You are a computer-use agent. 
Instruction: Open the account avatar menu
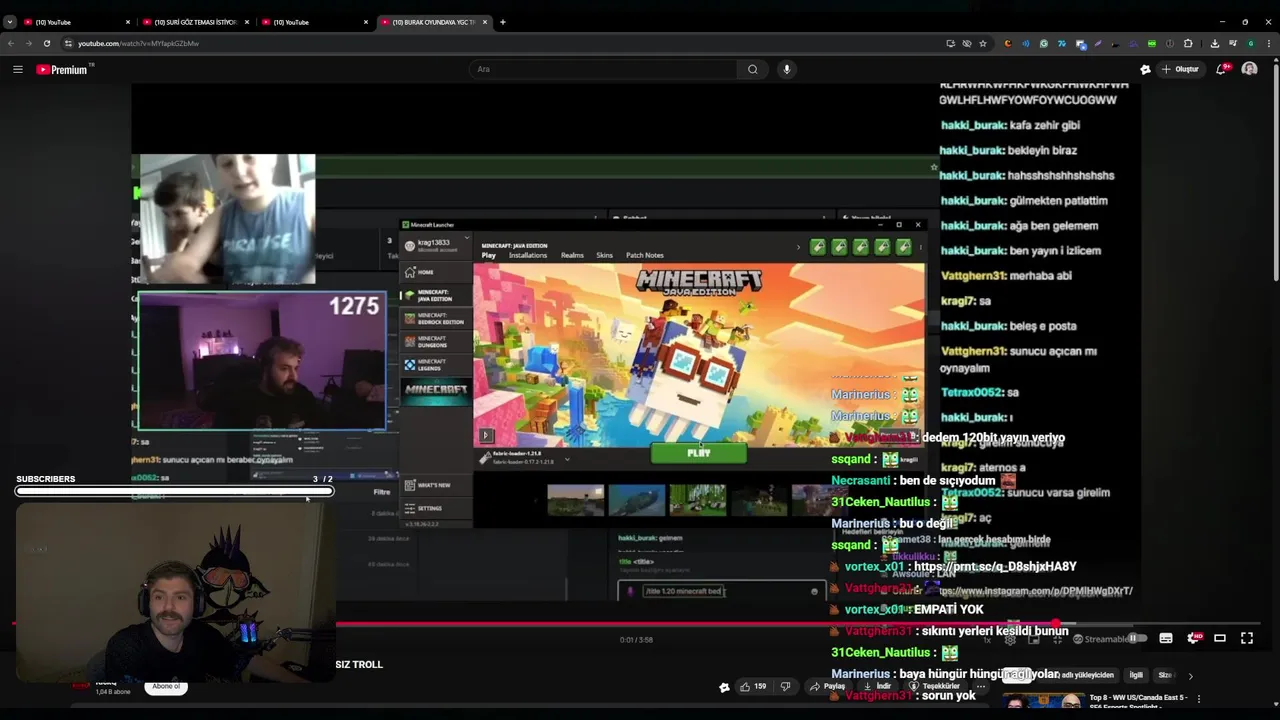point(1249,69)
